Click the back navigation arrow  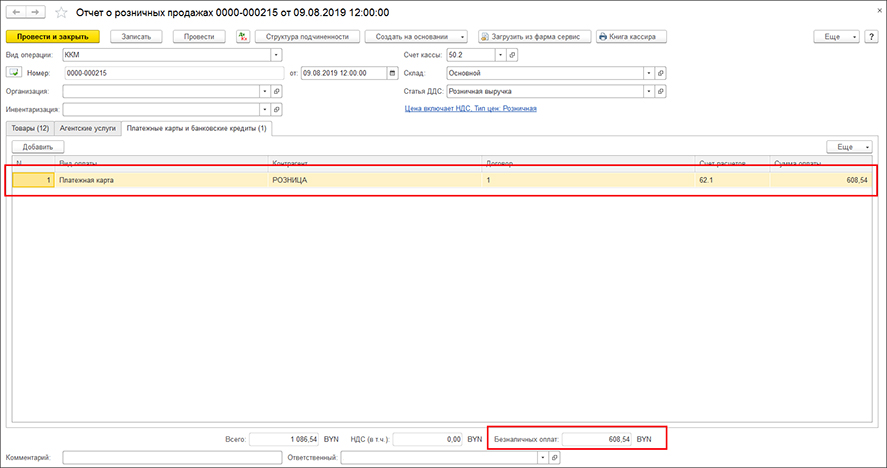(15, 13)
